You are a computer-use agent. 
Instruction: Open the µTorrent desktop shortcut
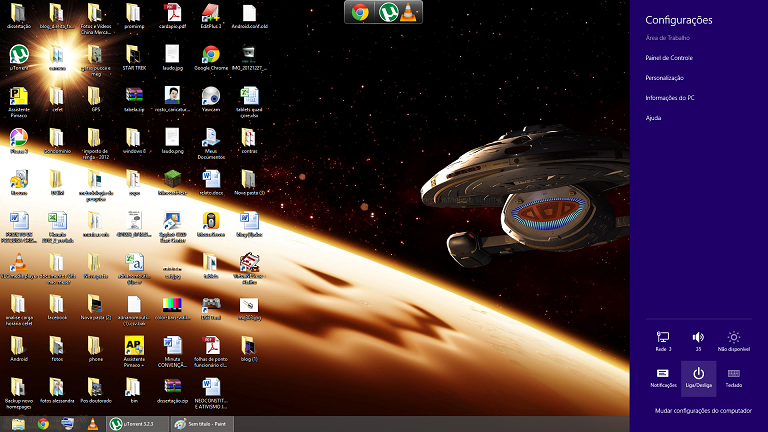tap(19, 58)
